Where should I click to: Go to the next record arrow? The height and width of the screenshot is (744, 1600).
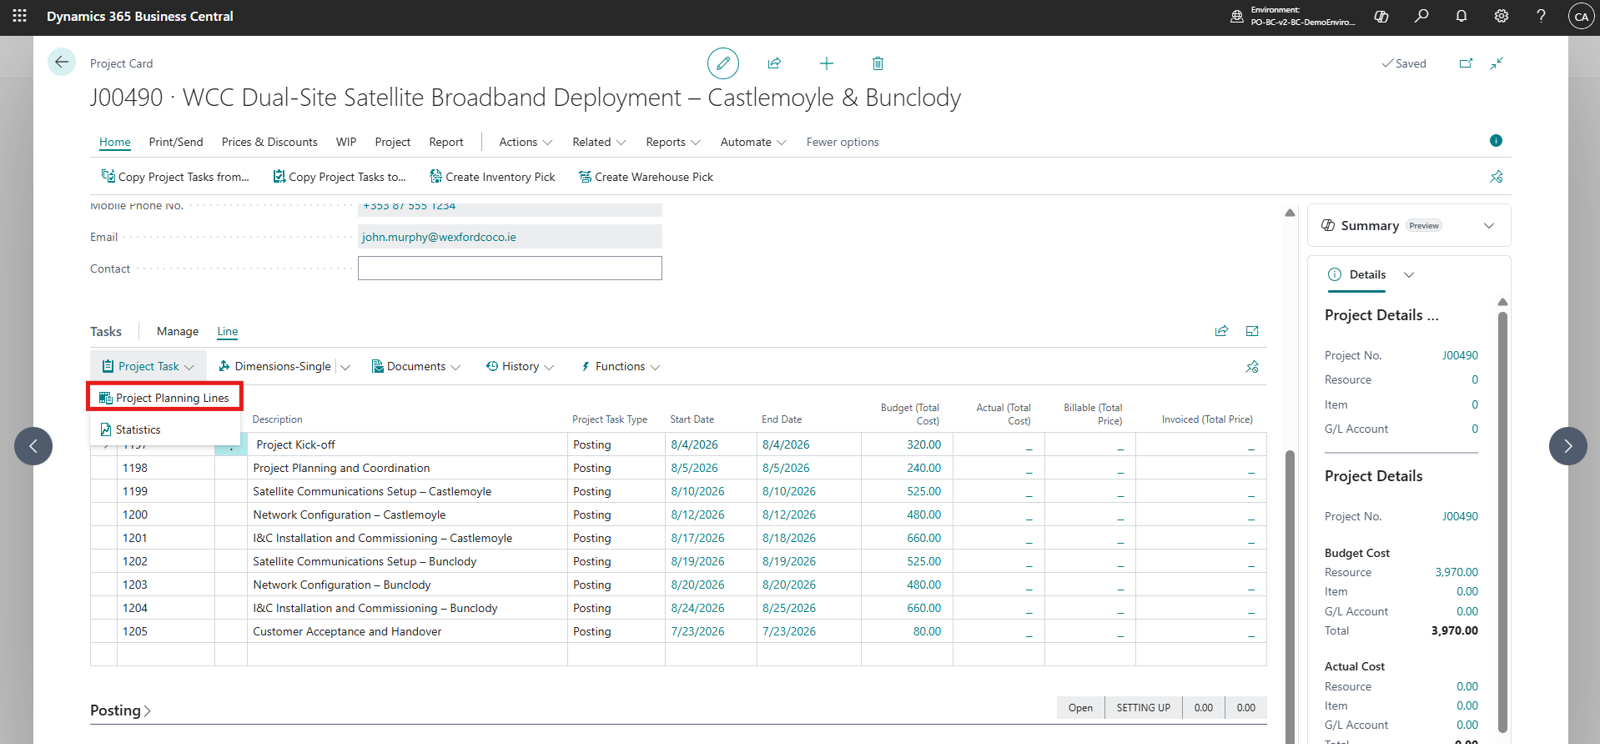coord(1568,446)
